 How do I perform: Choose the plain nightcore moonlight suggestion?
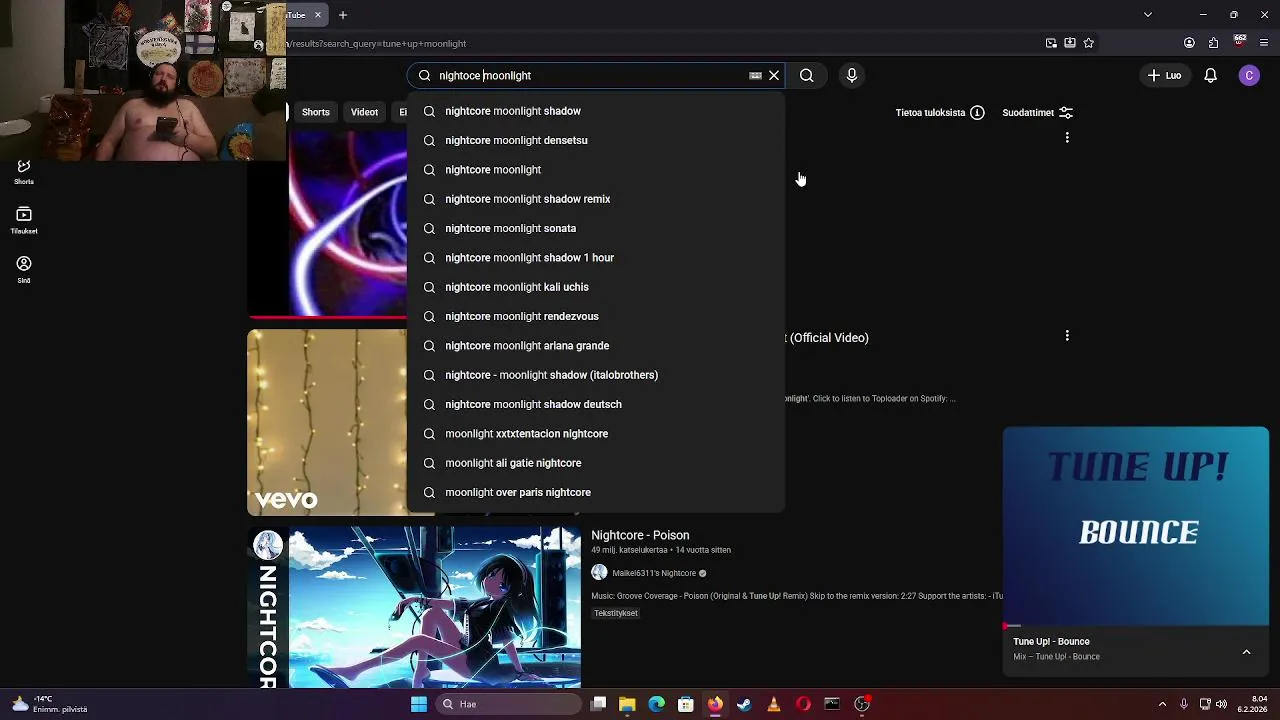[596, 170]
